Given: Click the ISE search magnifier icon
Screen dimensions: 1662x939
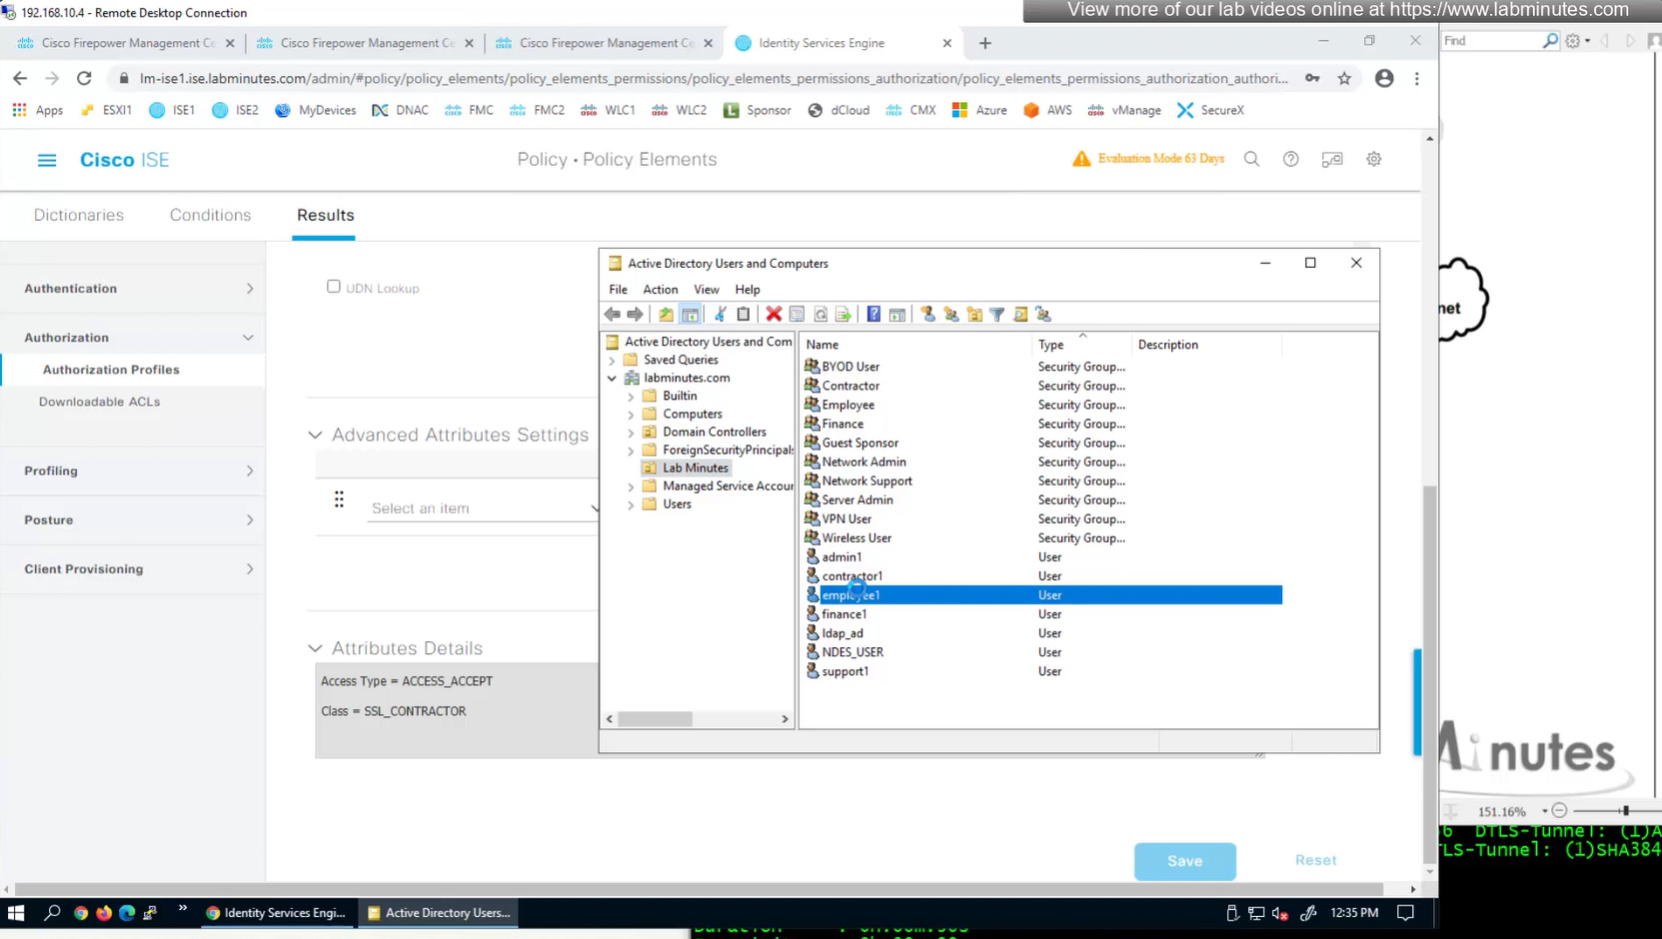Looking at the screenshot, I should [x=1251, y=159].
